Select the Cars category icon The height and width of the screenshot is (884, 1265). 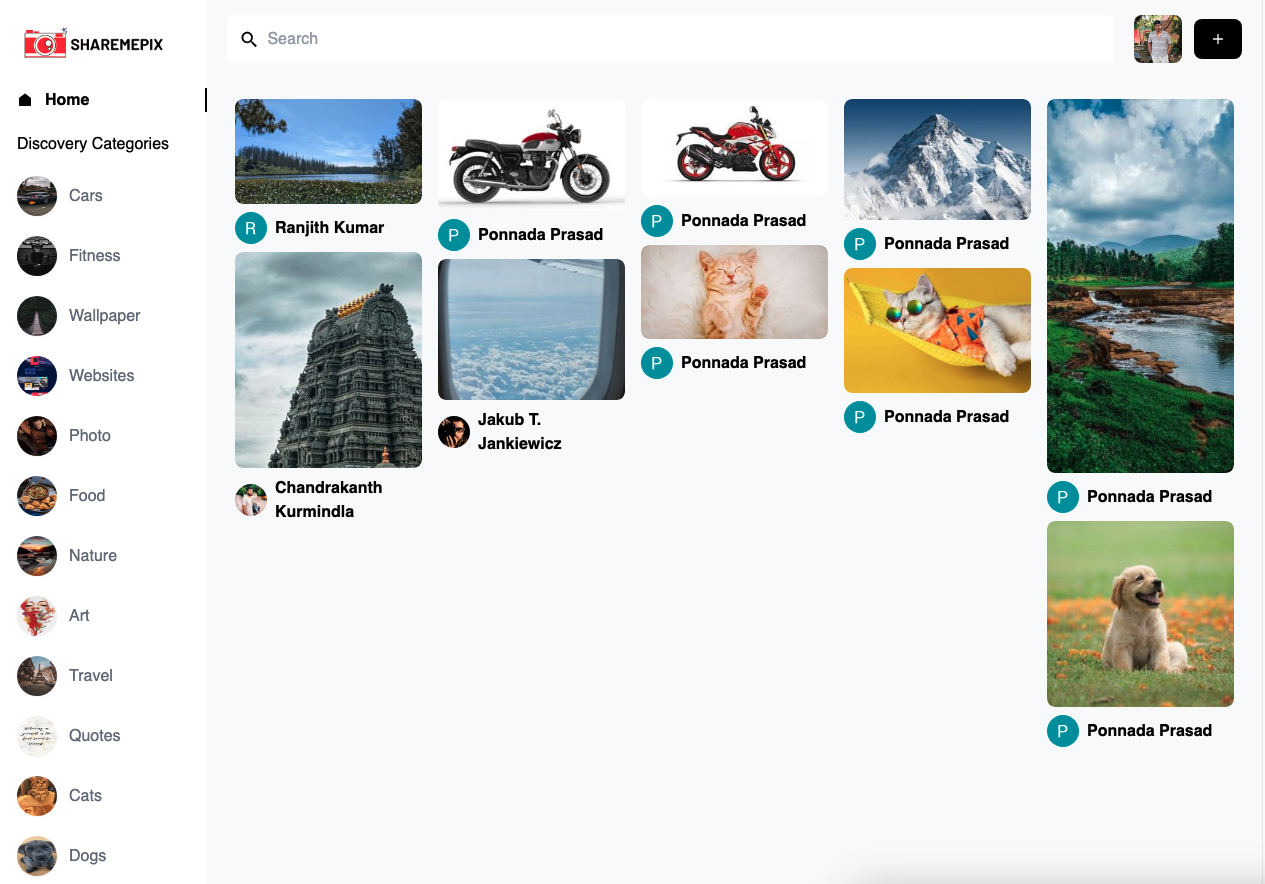pos(37,196)
